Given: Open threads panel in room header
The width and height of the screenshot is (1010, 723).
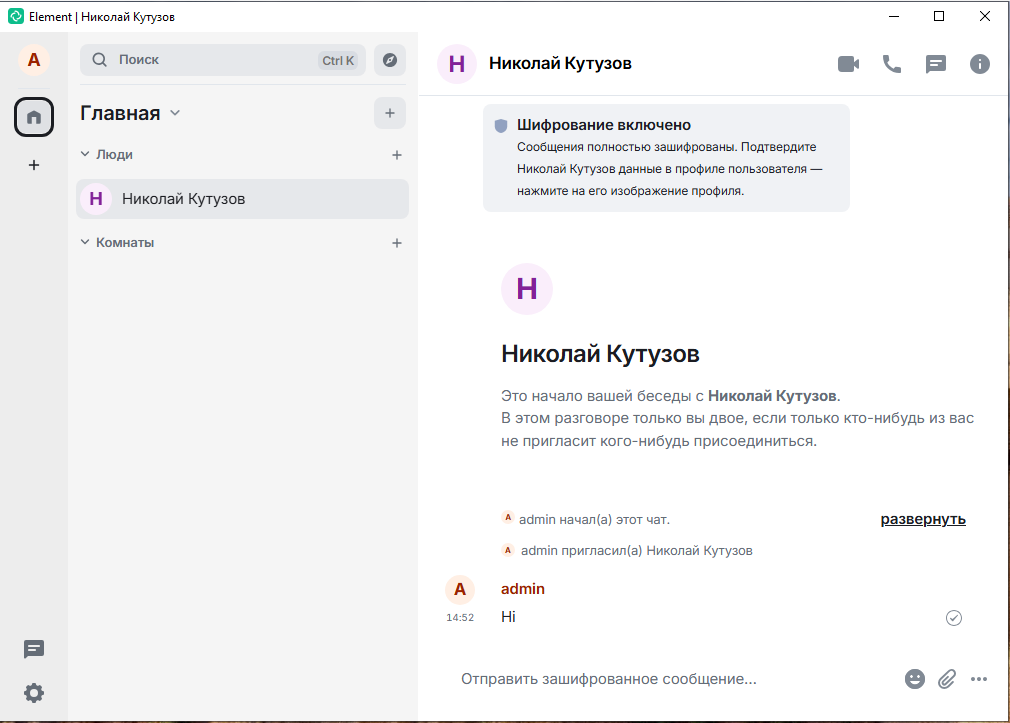Looking at the screenshot, I should (936, 64).
